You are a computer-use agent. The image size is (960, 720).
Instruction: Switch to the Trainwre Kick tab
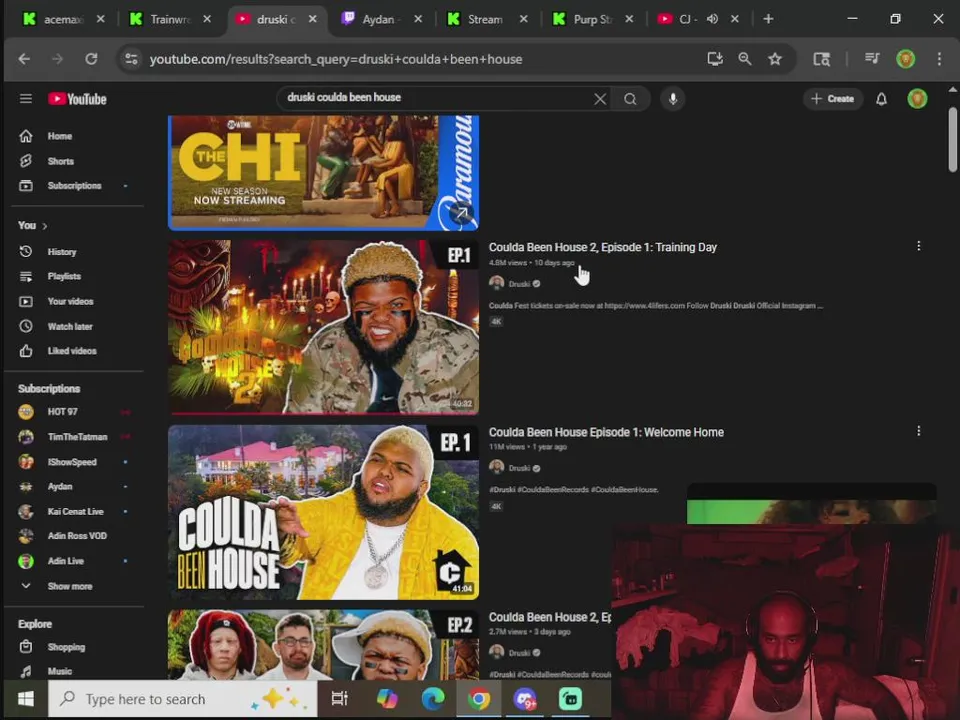coord(169,19)
